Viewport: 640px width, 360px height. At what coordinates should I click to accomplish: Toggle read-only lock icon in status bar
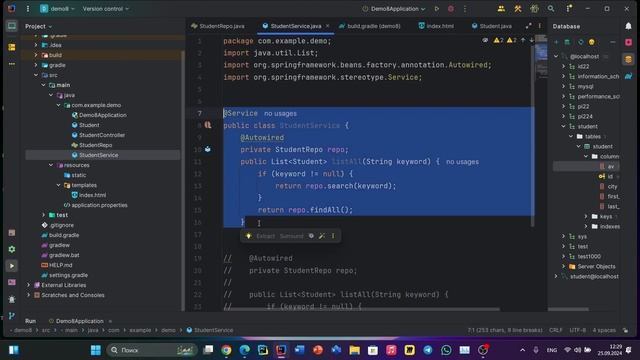[625, 330]
